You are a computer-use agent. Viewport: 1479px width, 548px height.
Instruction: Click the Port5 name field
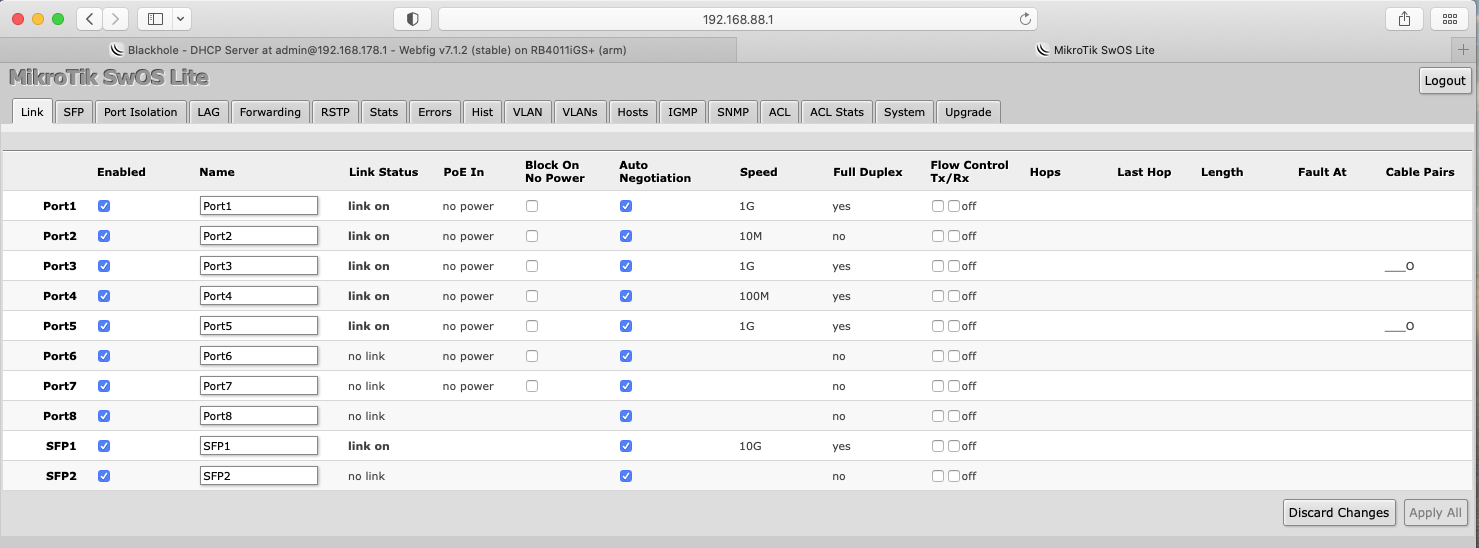[x=259, y=326]
